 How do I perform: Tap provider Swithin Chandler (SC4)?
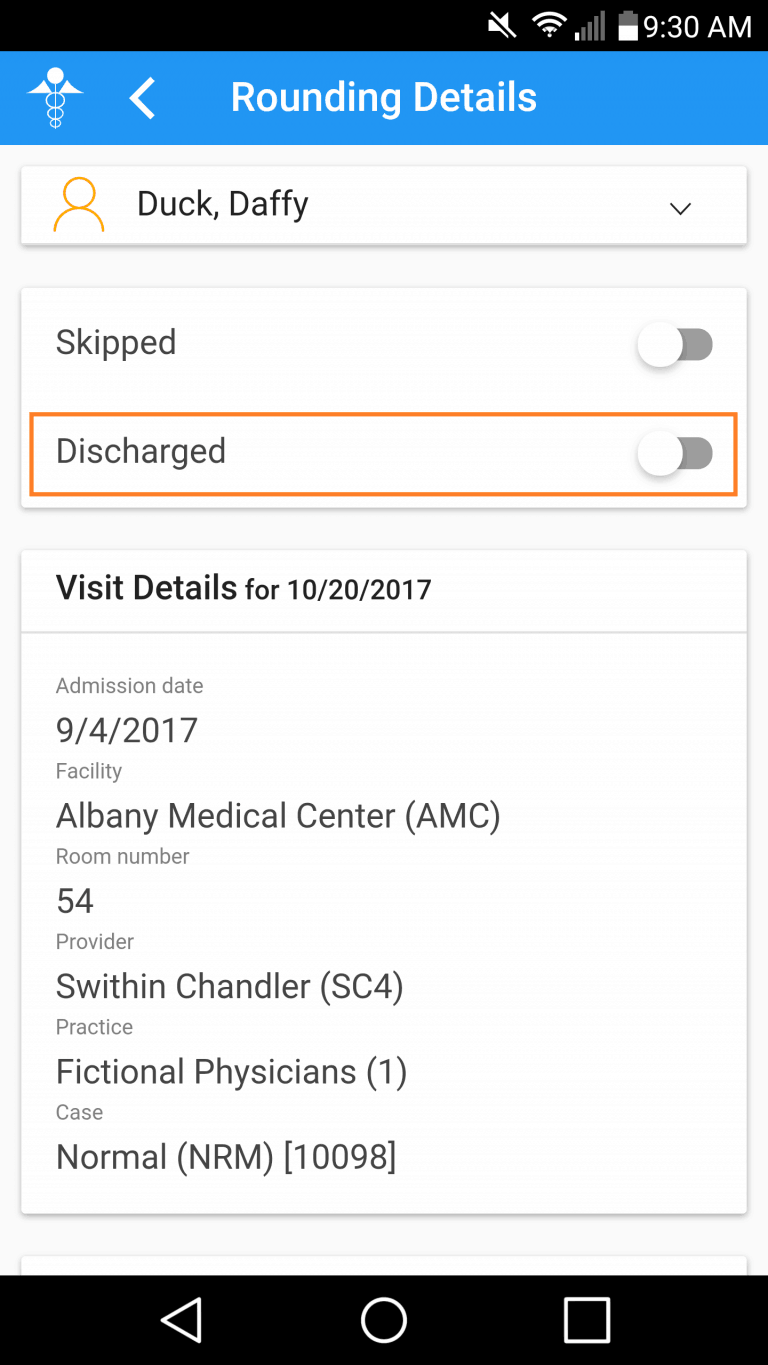230,986
